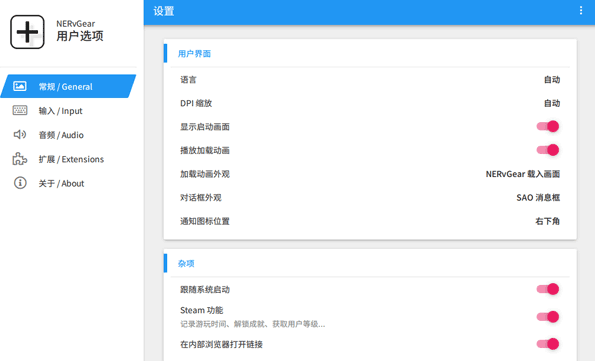This screenshot has height=361, width=595.
Task: Click the 对话框外观 label
Action: click(201, 197)
